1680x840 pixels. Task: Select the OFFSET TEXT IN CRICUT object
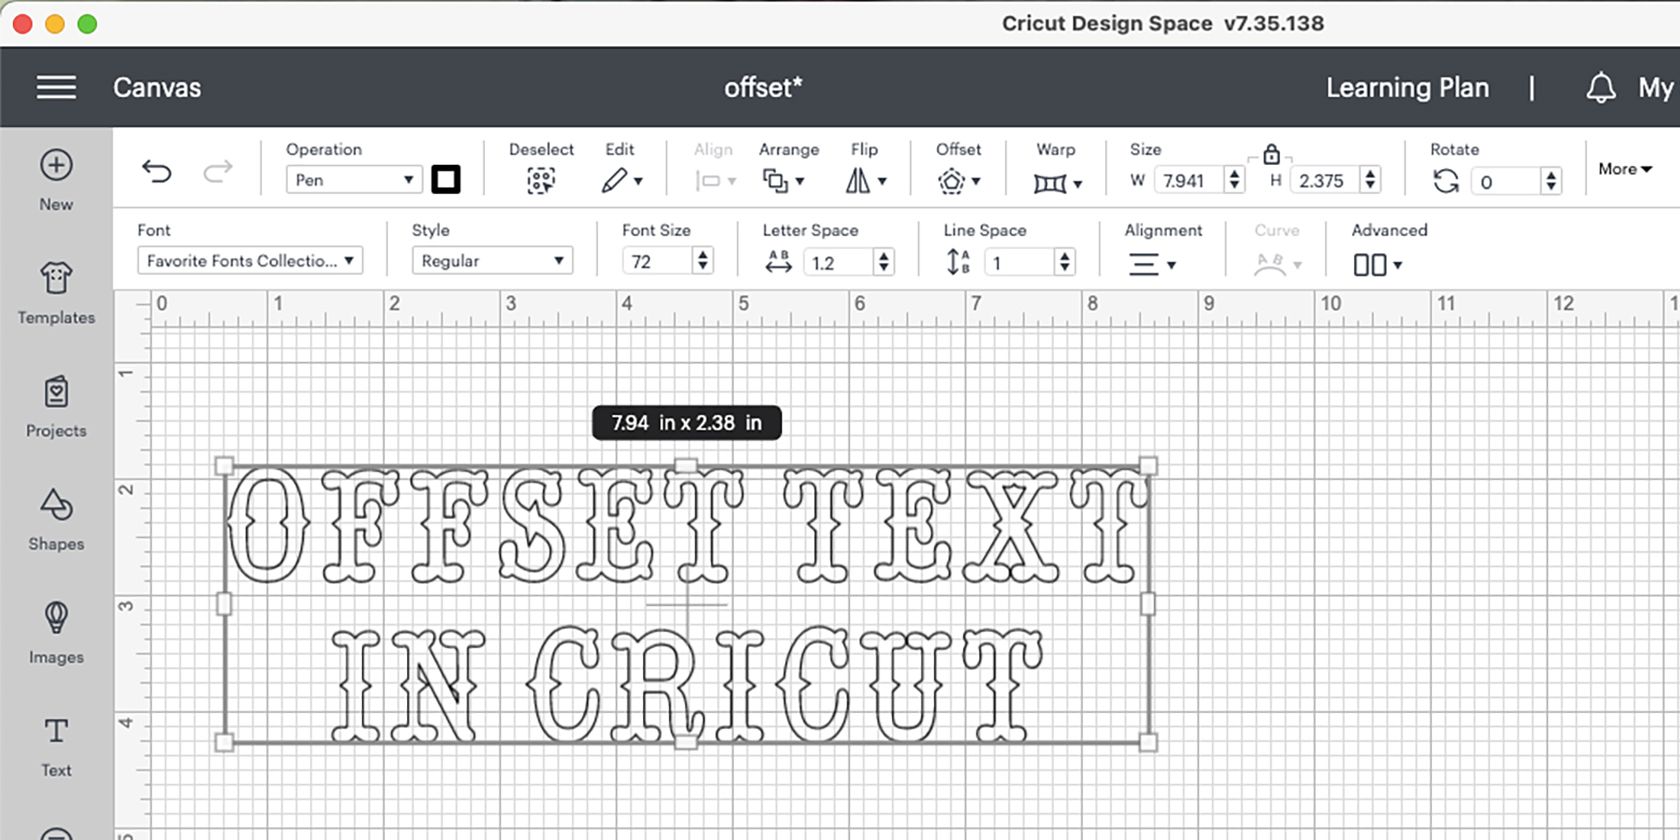(686, 604)
